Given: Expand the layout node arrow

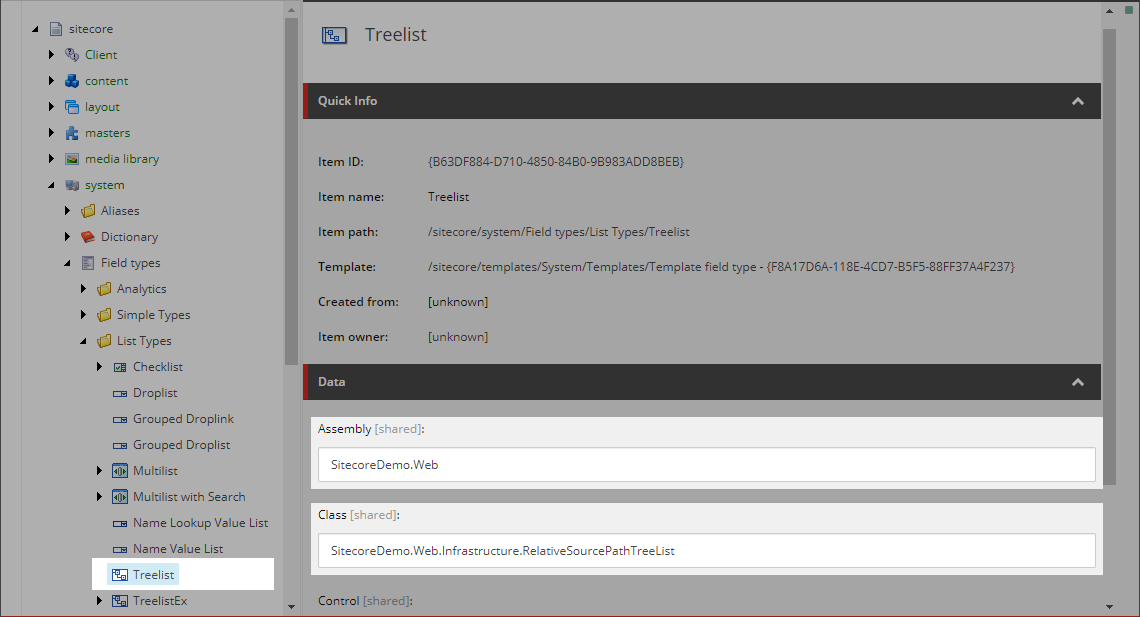Looking at the screenshot, I should tap(51, 107).
